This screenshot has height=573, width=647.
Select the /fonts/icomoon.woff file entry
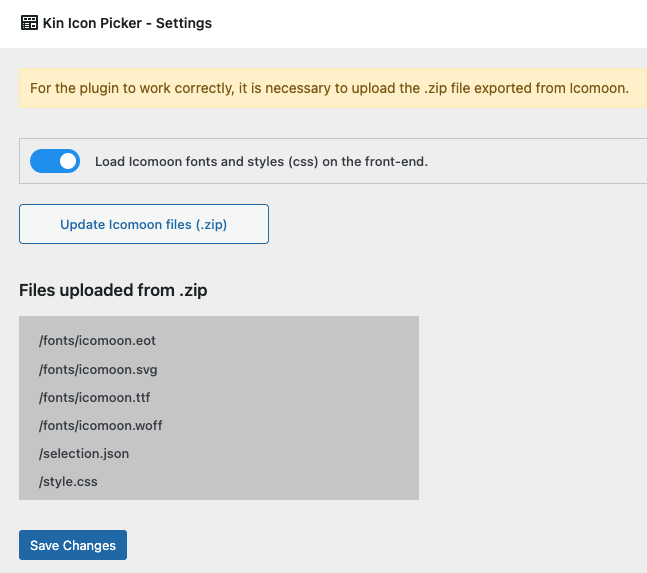[x=101, y=426]
